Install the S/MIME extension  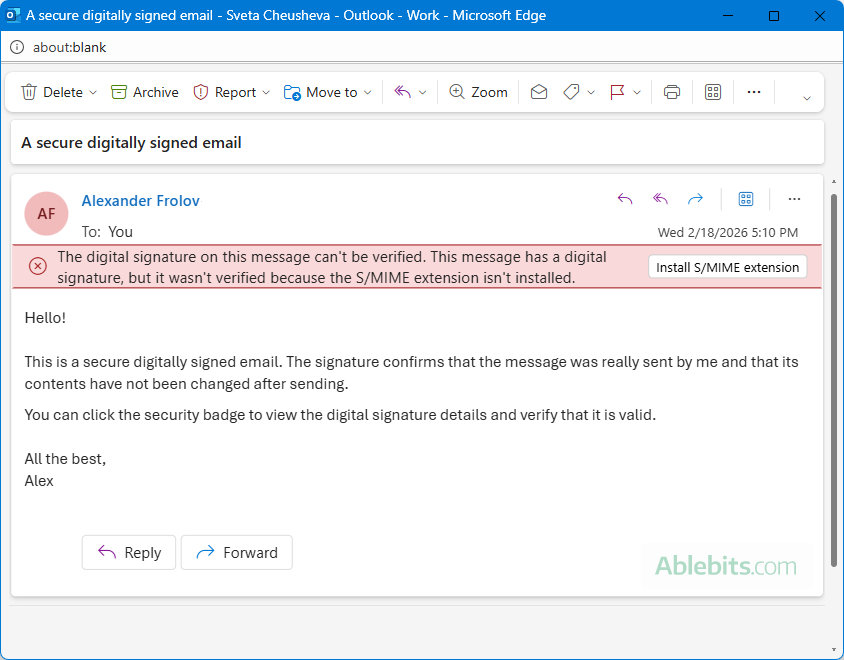[x=727, y=266]
